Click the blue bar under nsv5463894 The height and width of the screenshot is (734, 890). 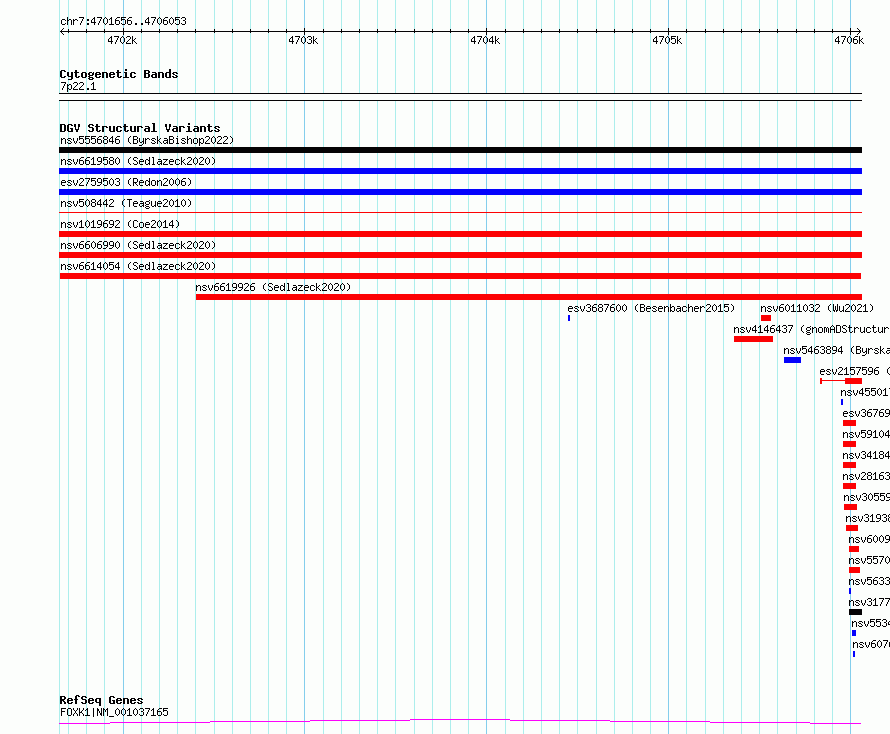(x=792, y=360)
